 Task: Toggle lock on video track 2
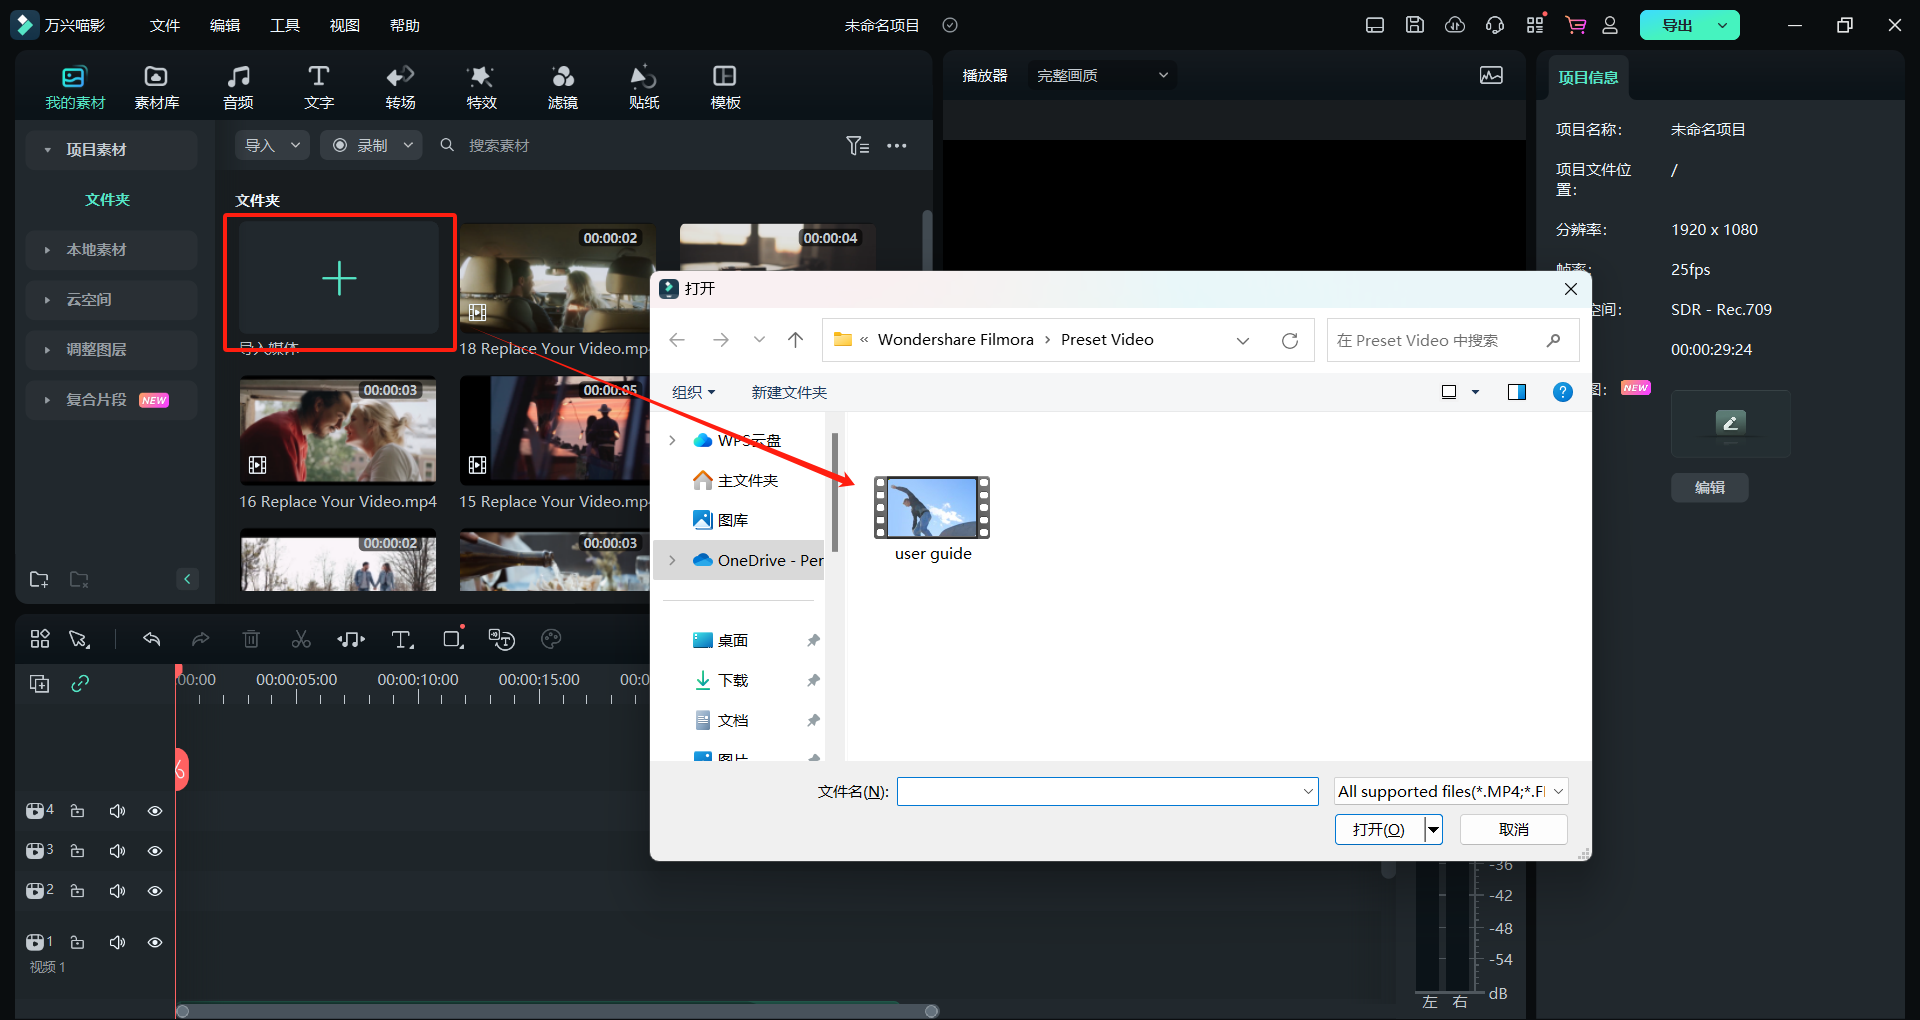point(77,891)
